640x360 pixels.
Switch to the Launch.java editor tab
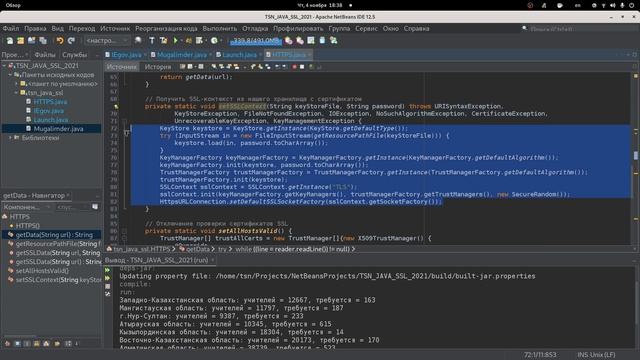(239, 55)
